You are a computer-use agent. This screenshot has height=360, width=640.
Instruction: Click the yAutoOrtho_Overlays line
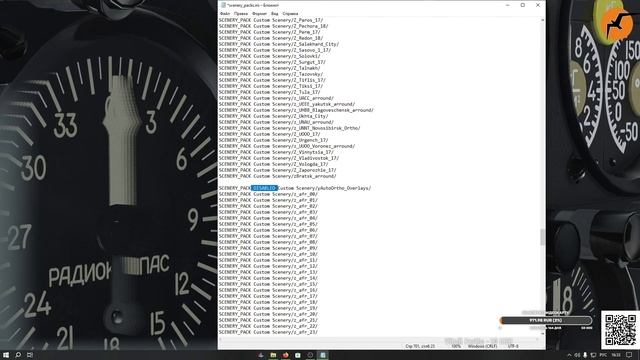295,188
